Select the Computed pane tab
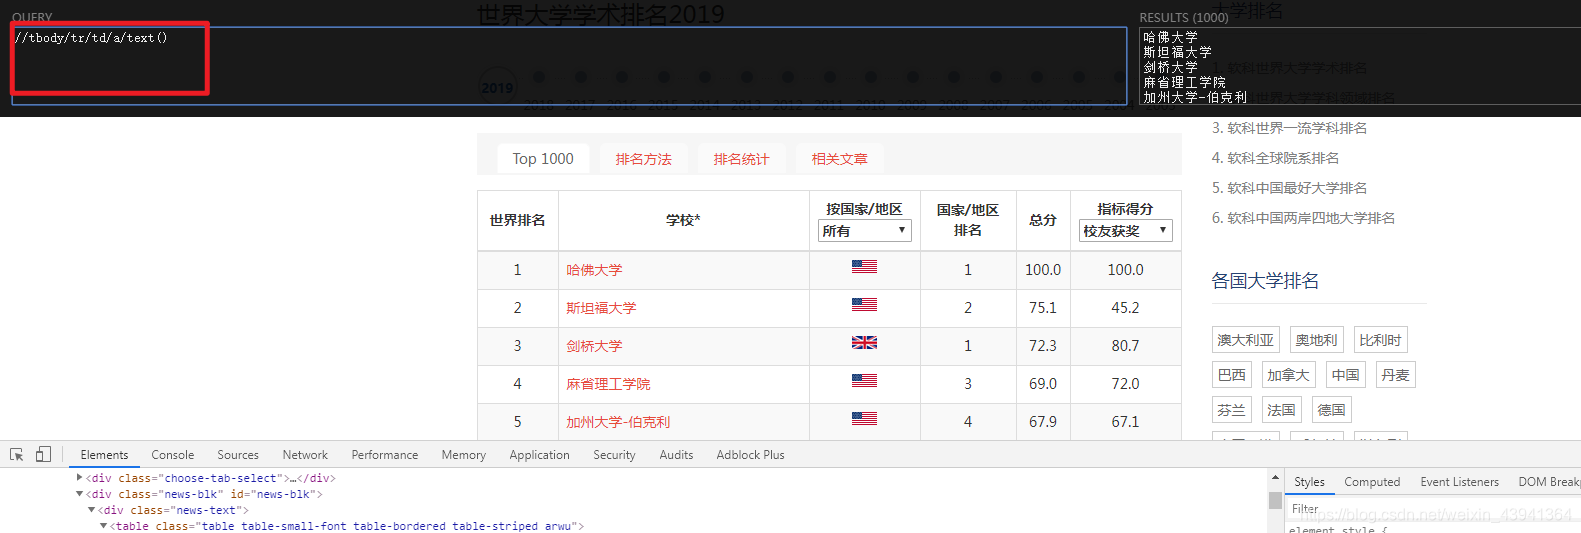The width and height of the screenshot is (1581, 533). (x=1372, y=482)
